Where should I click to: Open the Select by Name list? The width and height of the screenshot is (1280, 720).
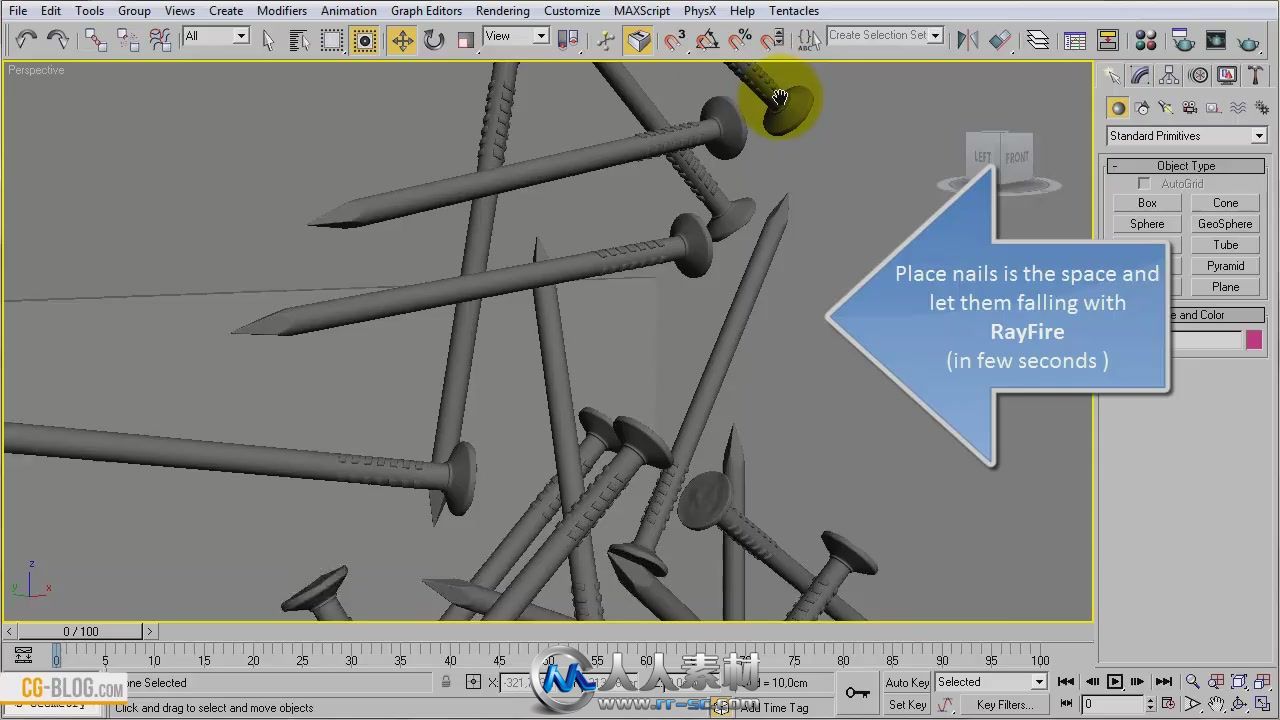299,40
